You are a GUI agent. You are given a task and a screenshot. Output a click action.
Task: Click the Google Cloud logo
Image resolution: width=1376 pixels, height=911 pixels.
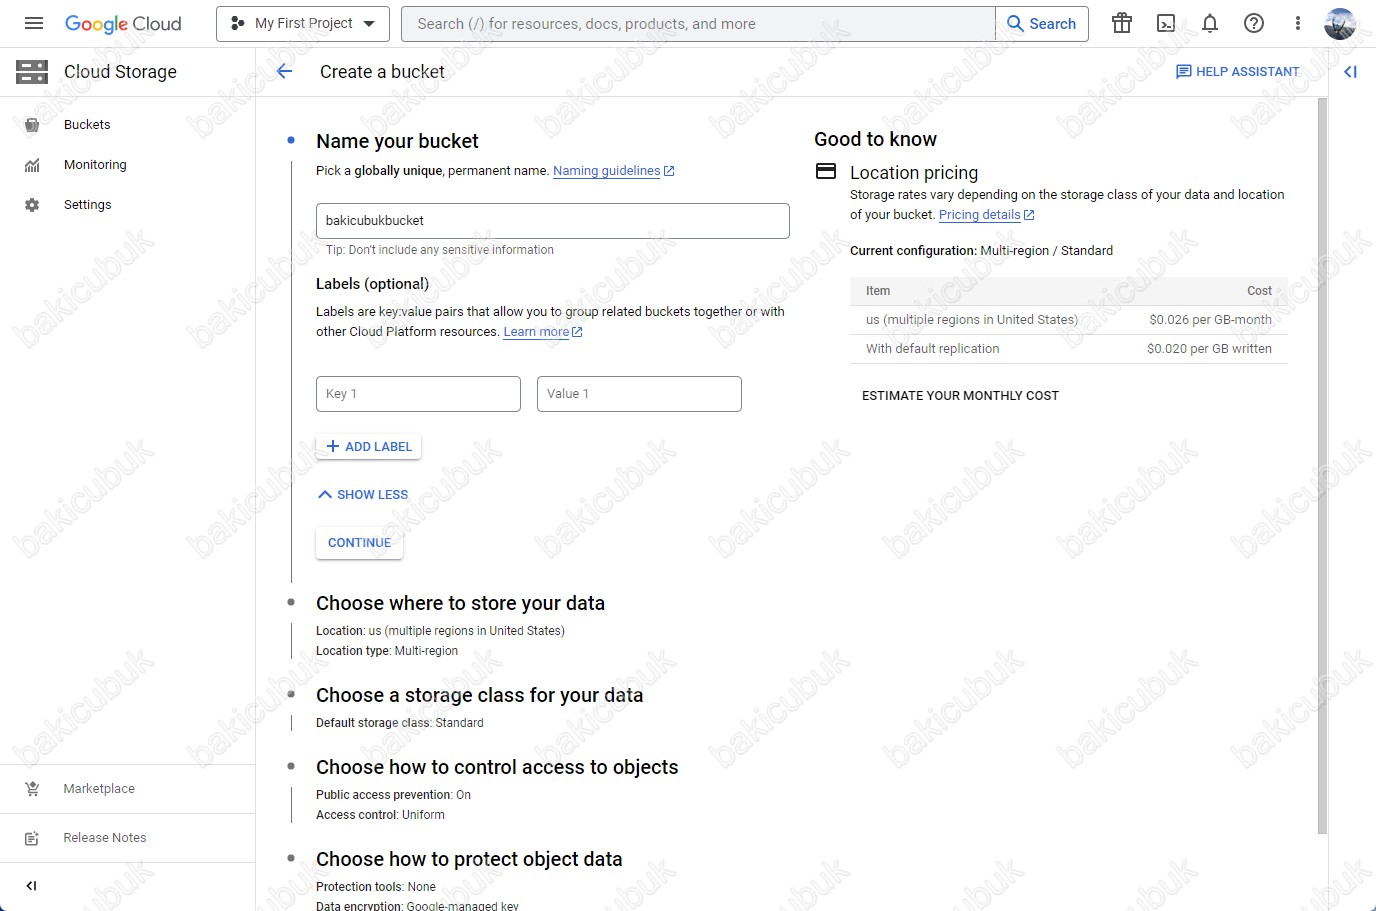[123, 24]
